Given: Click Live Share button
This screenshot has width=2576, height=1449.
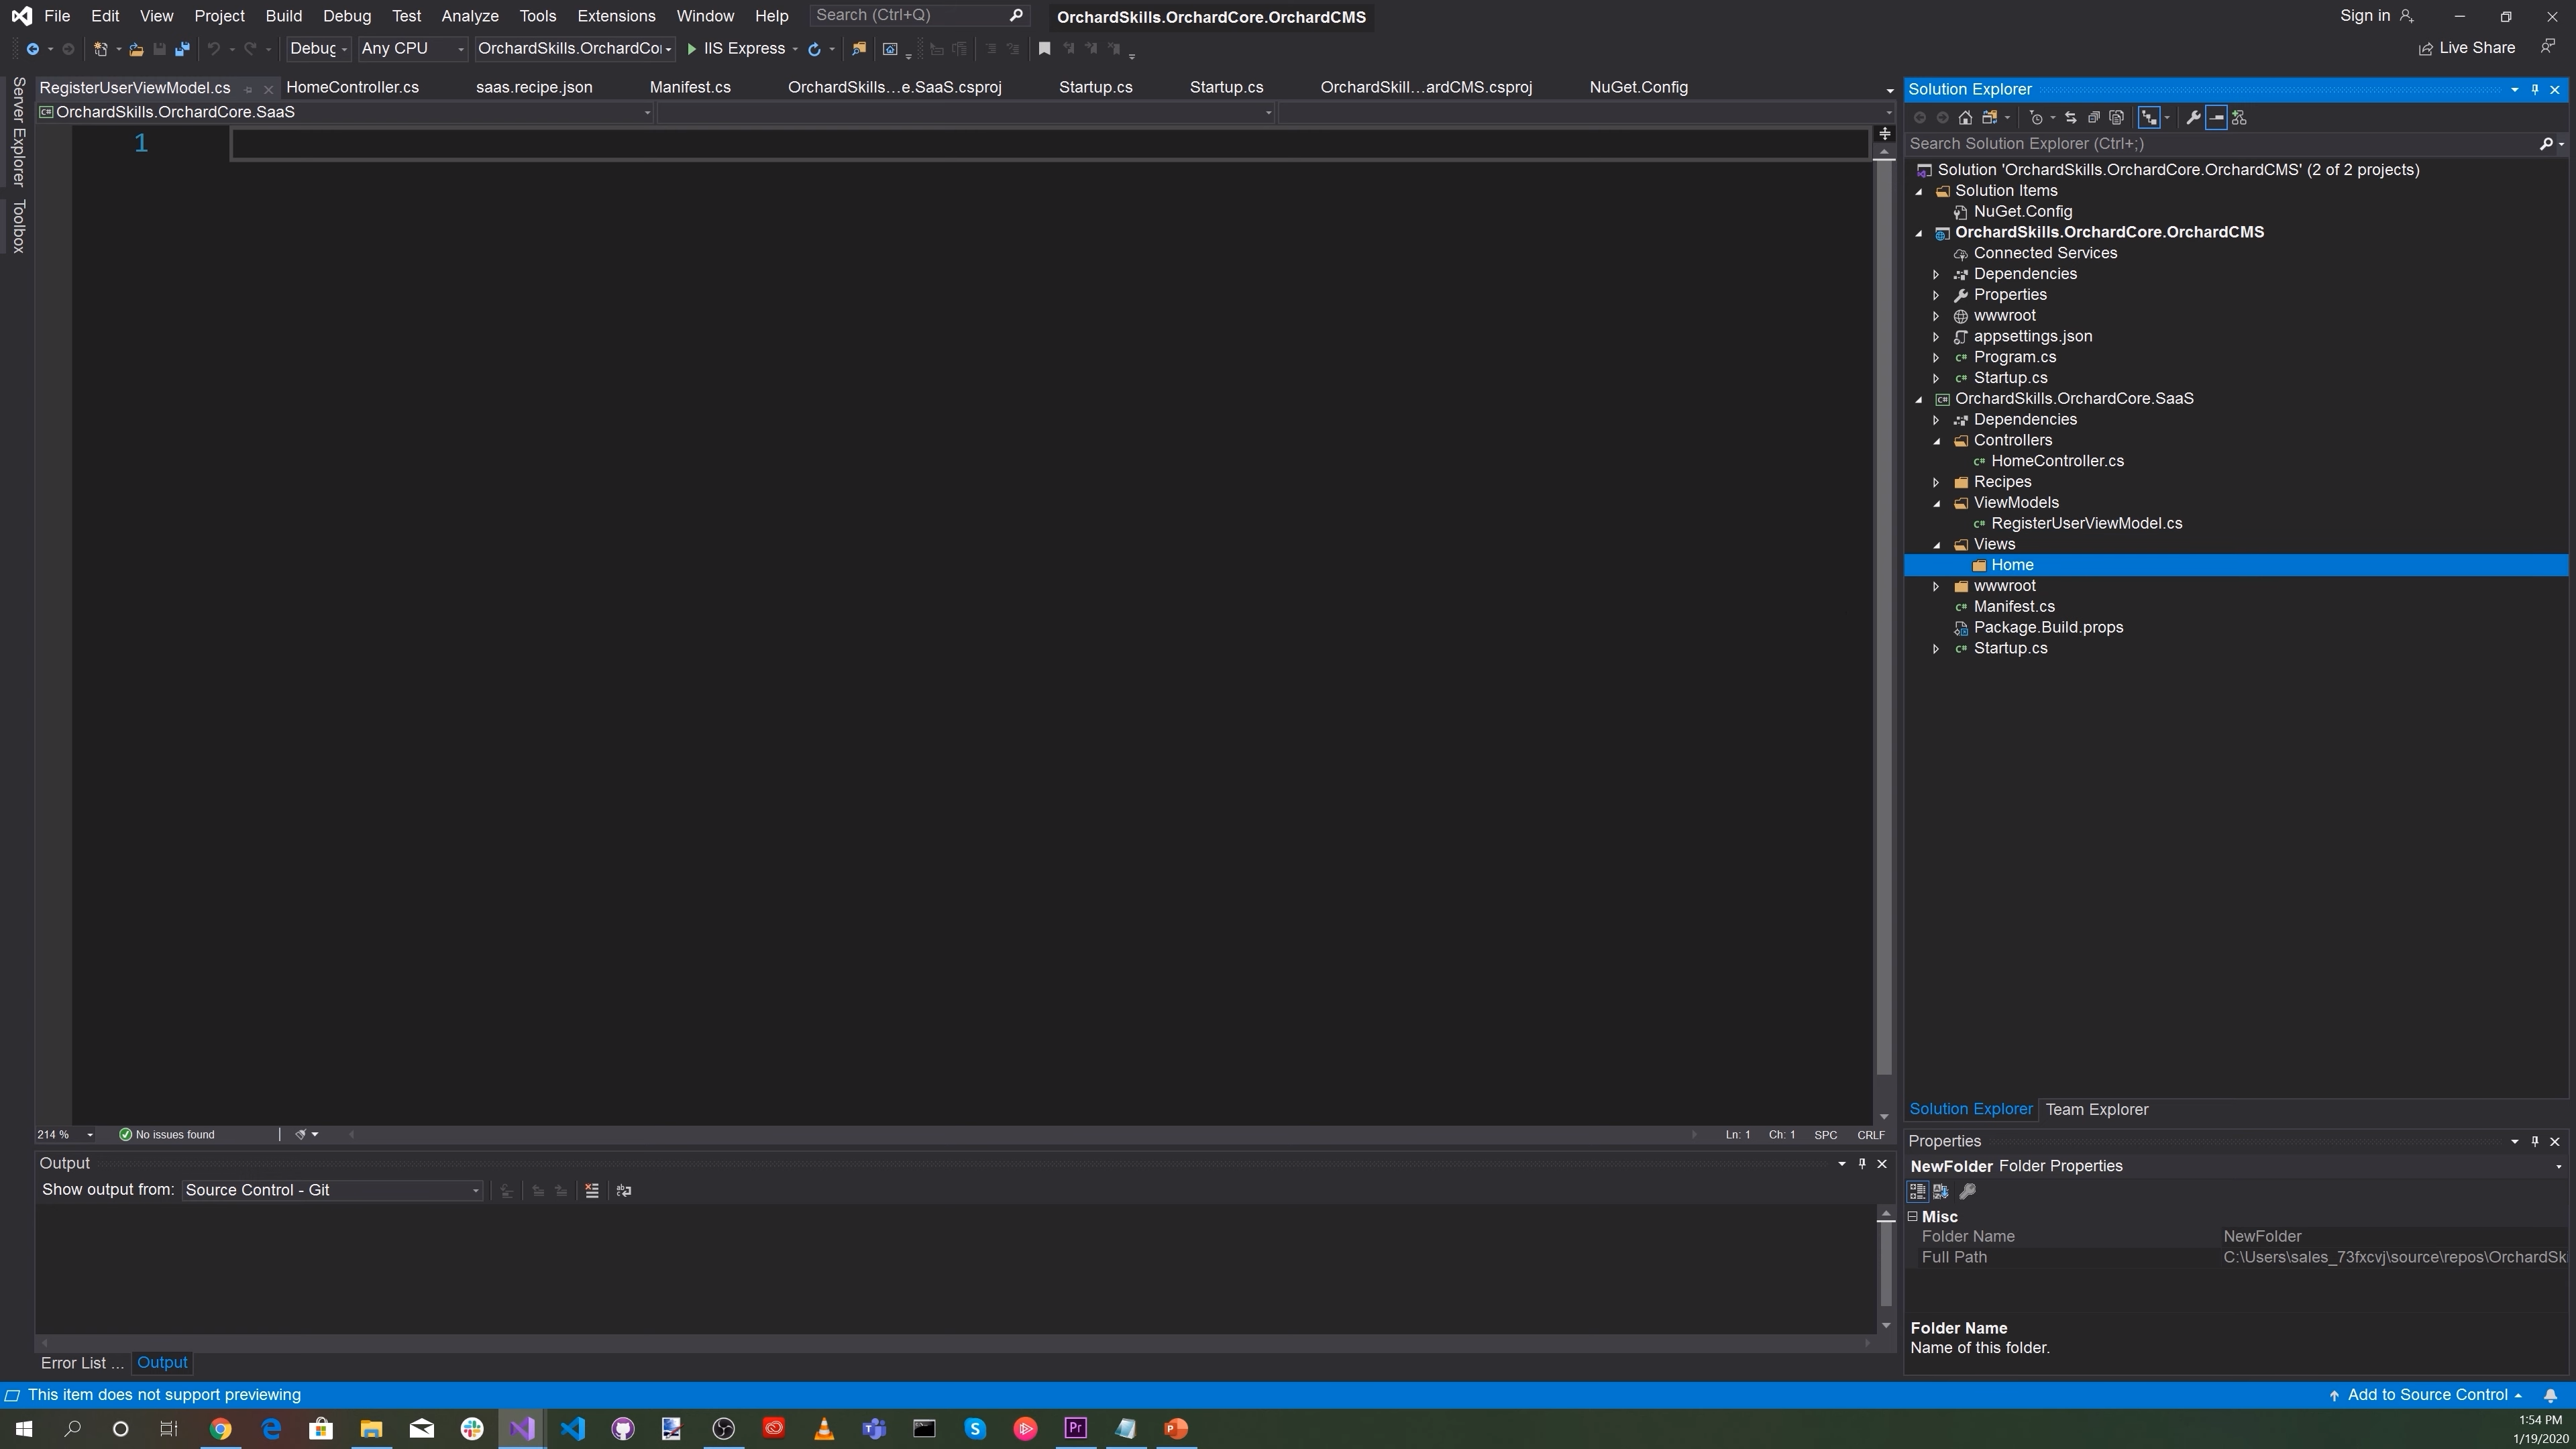Looking at the screenshot, I should coord(2467,48).
